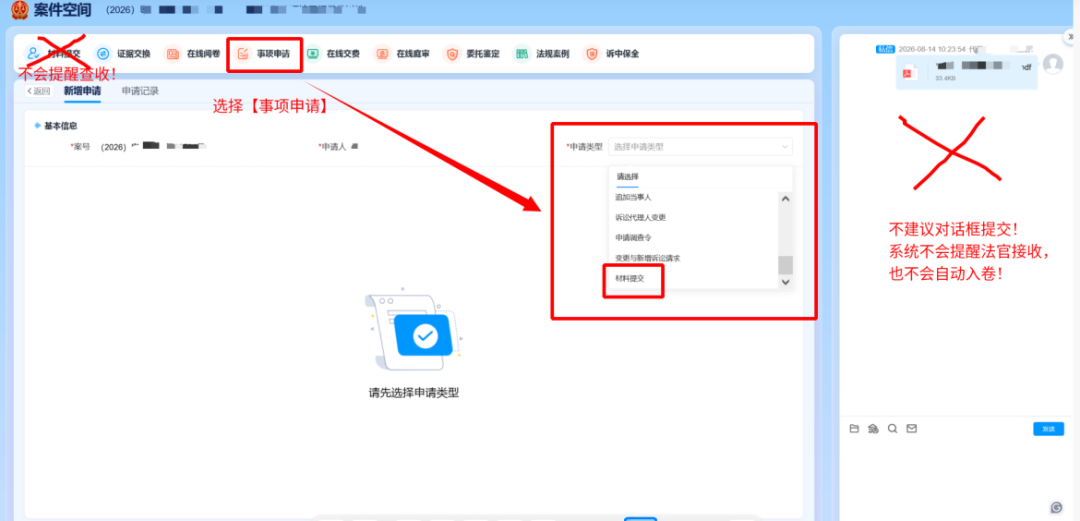Open 在线交费 payment tool
The height and width of the screenshot is (521, 1080).
[x=333, y=53]
